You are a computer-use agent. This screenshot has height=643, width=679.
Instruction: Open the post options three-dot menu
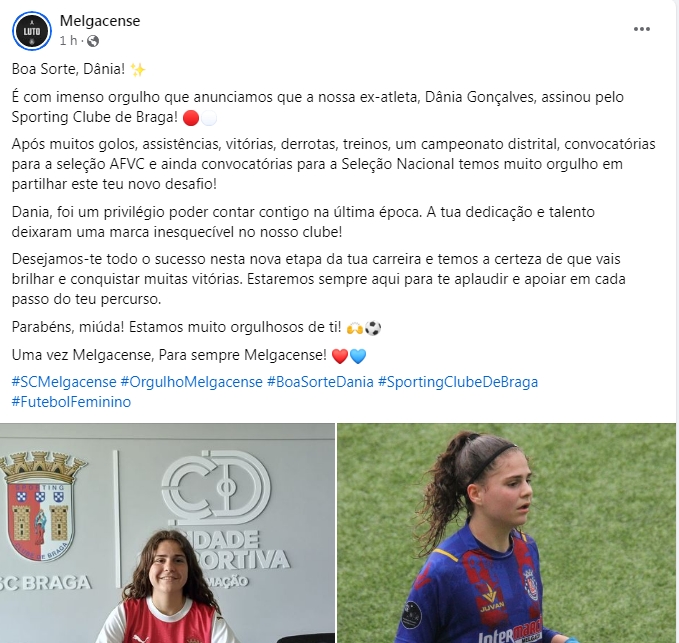click(641, 29)
